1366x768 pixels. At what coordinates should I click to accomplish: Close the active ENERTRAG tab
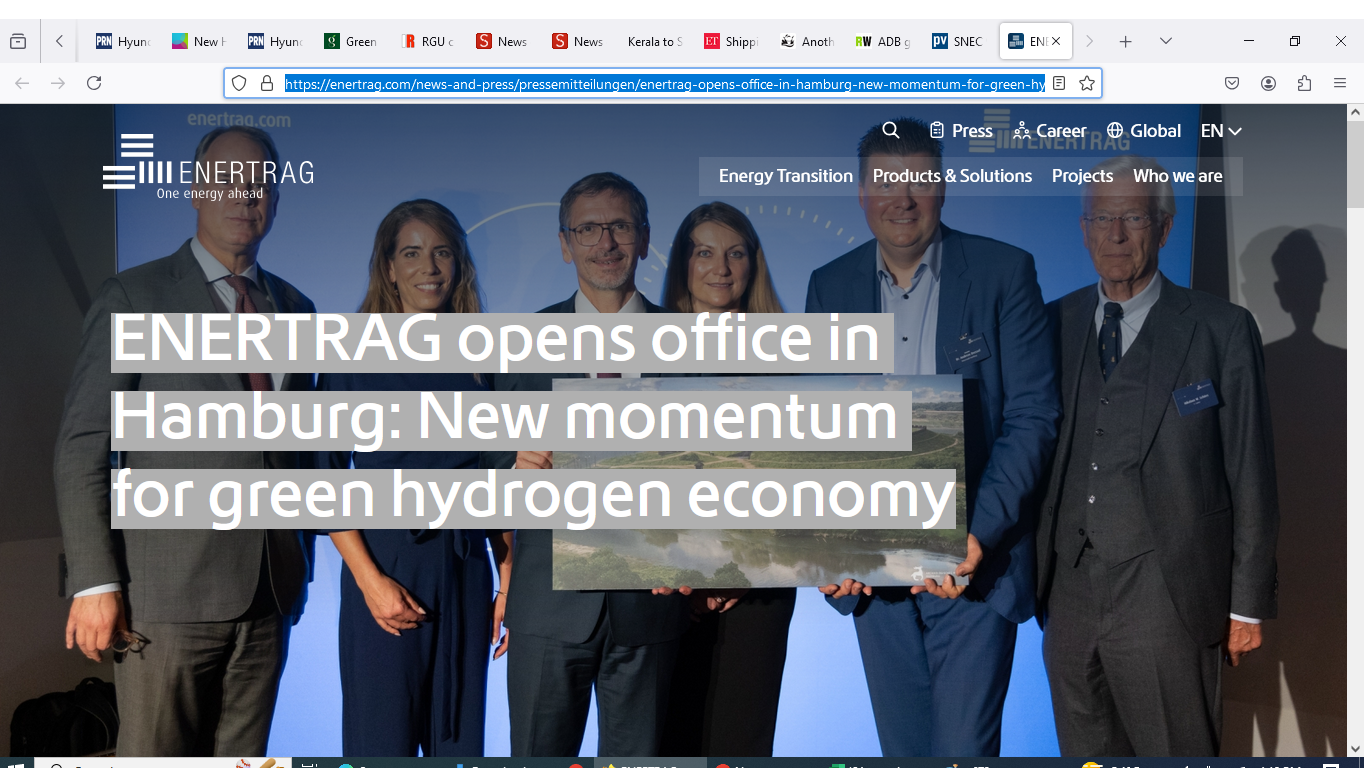click(x=1056, y=41)
